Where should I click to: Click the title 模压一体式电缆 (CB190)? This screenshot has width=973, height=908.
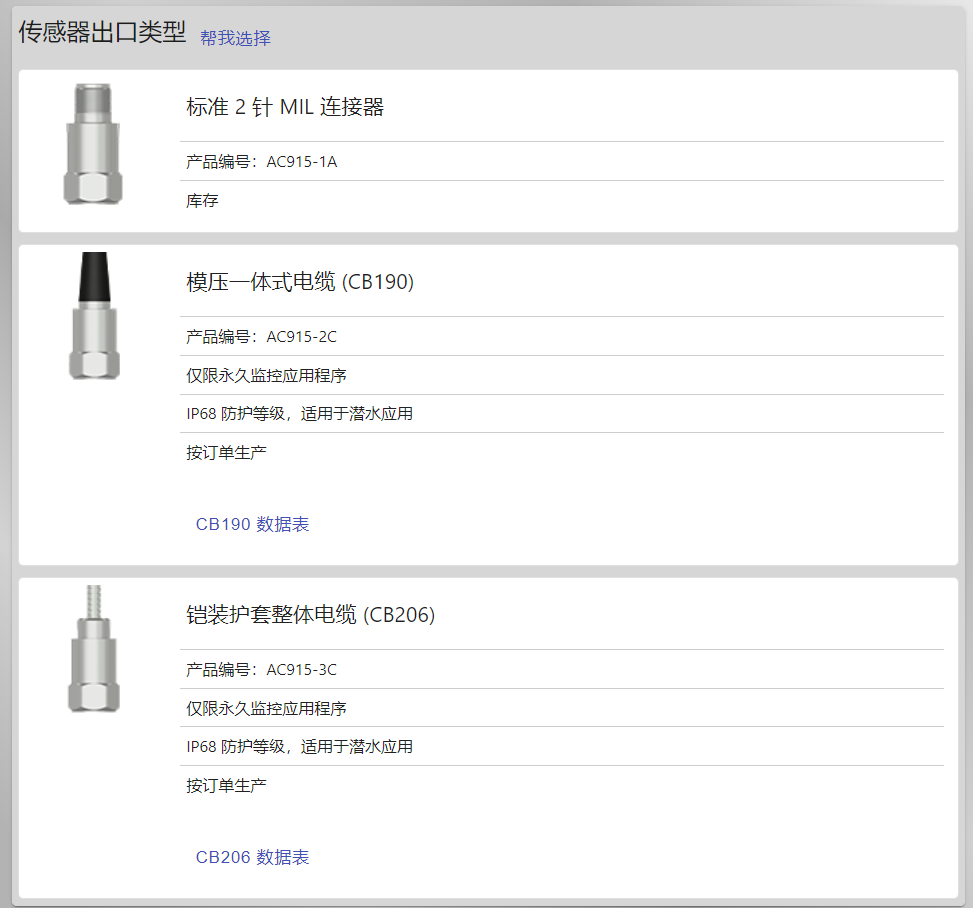tap(300, 282)
